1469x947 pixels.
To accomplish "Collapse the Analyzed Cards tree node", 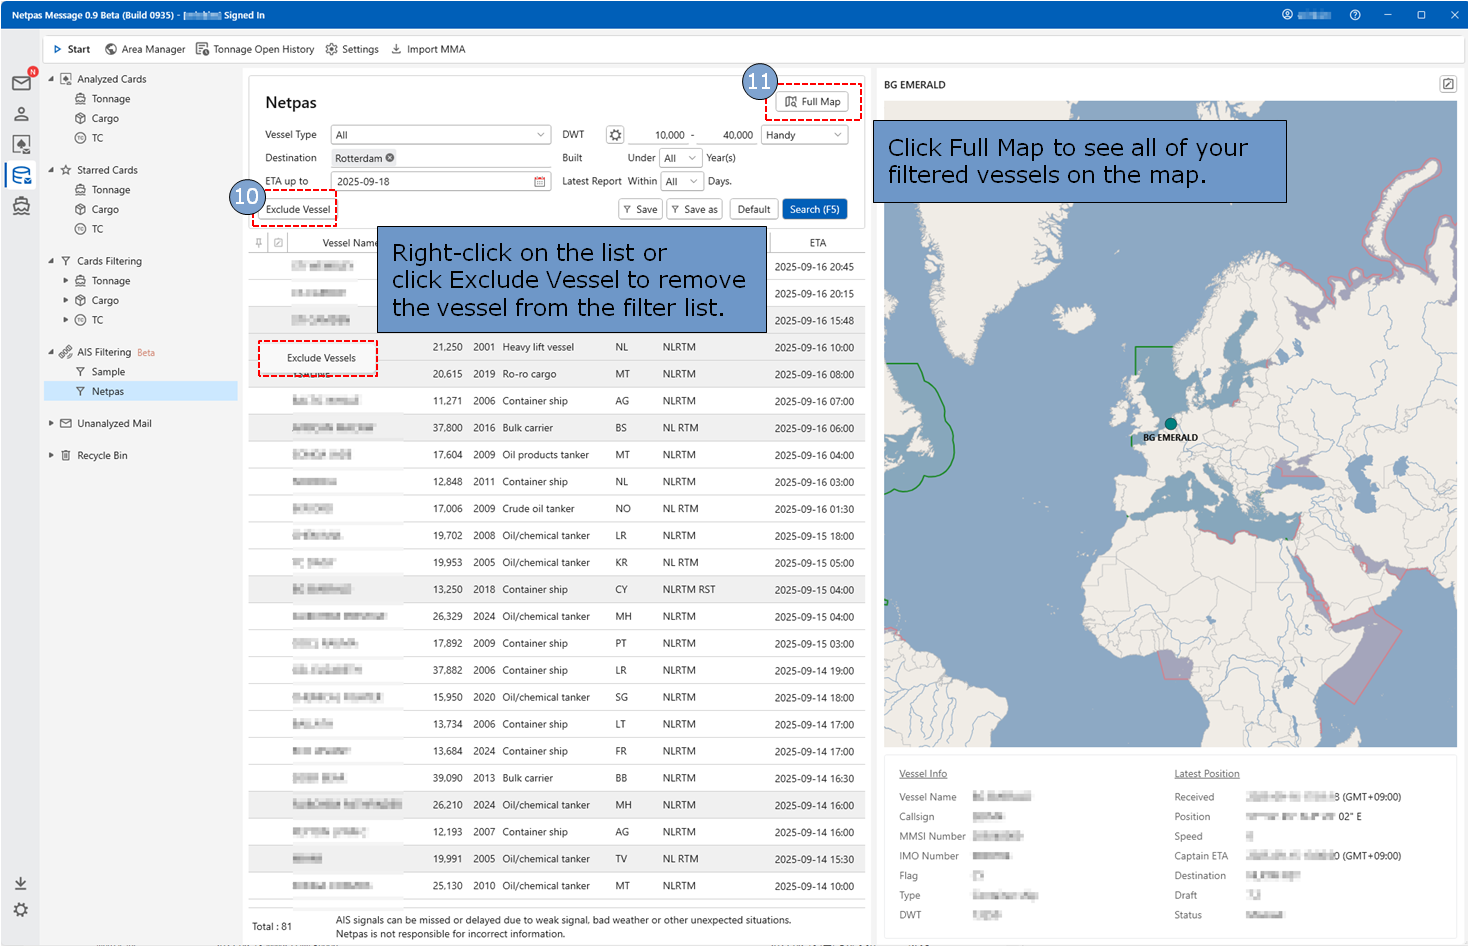I will click(51, 79).
